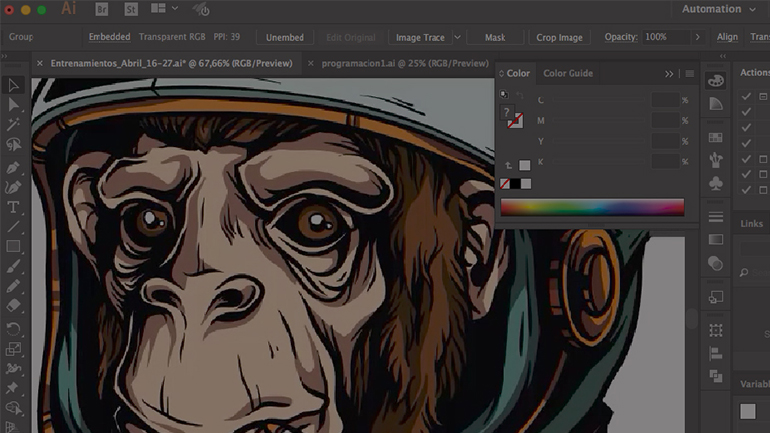Select the Curvature tool
Viewport: 770px width, 433px height.
click(13, 188)
